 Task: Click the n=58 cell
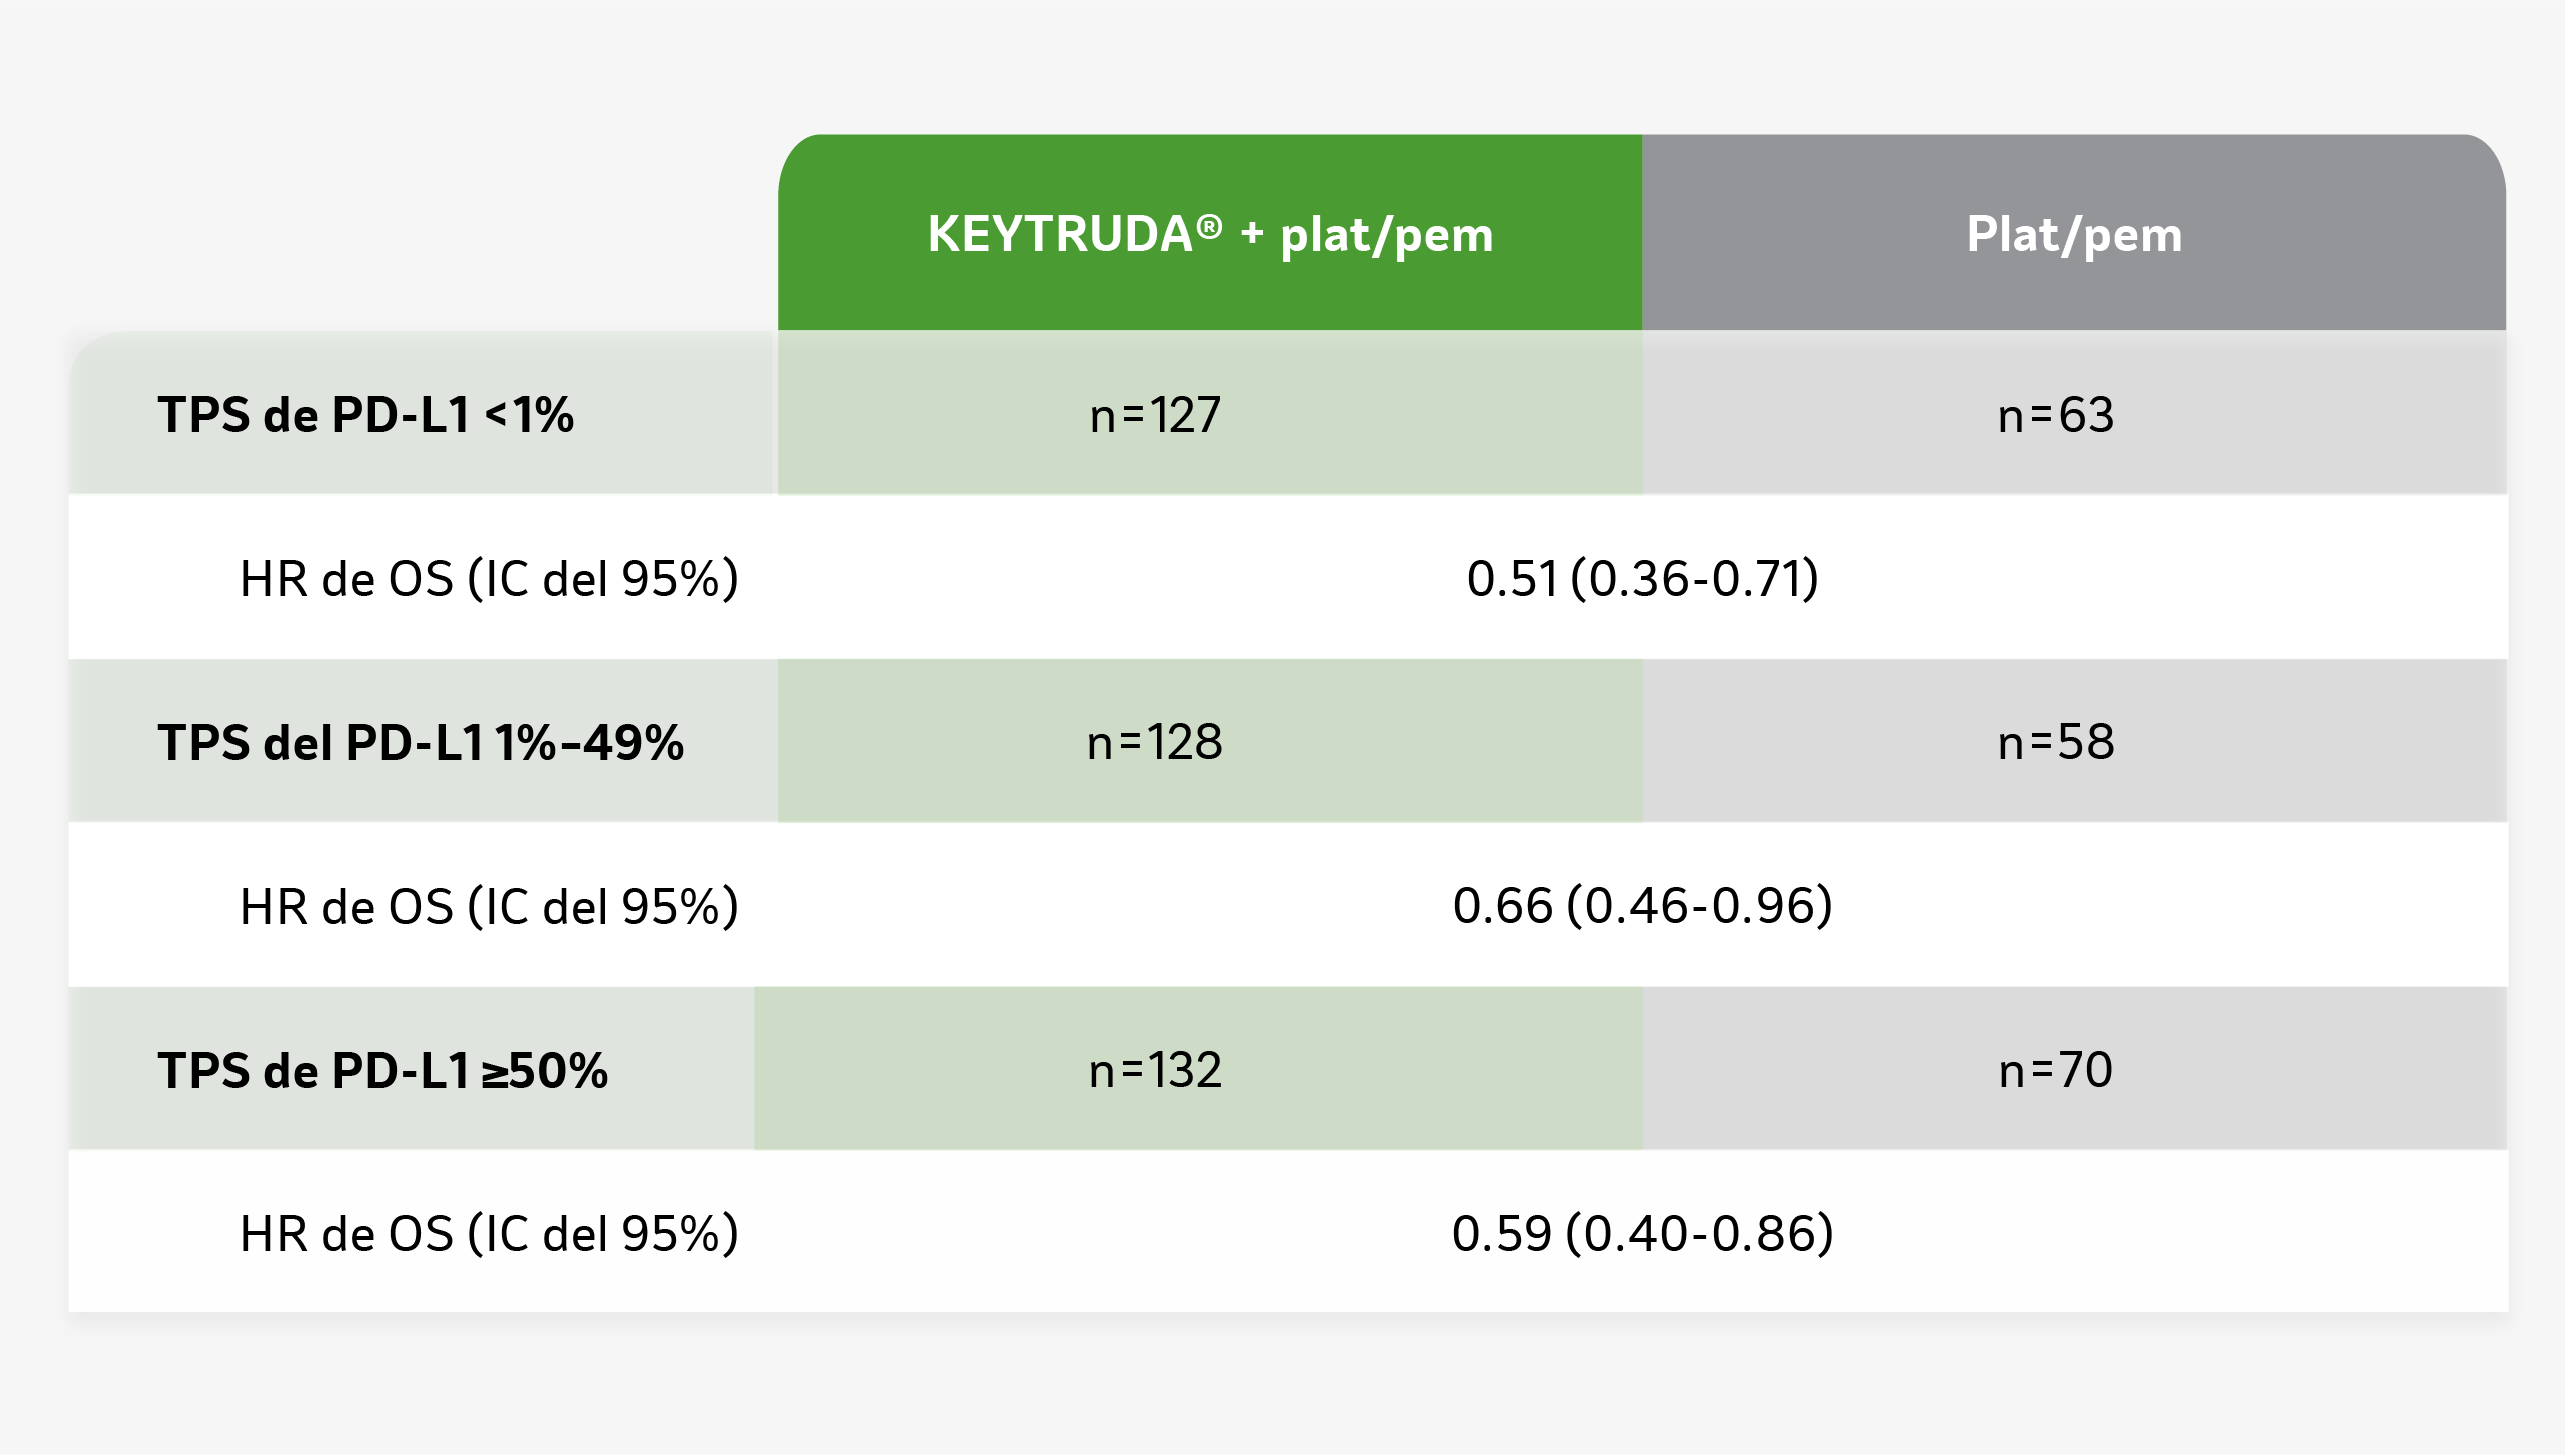2056,742
